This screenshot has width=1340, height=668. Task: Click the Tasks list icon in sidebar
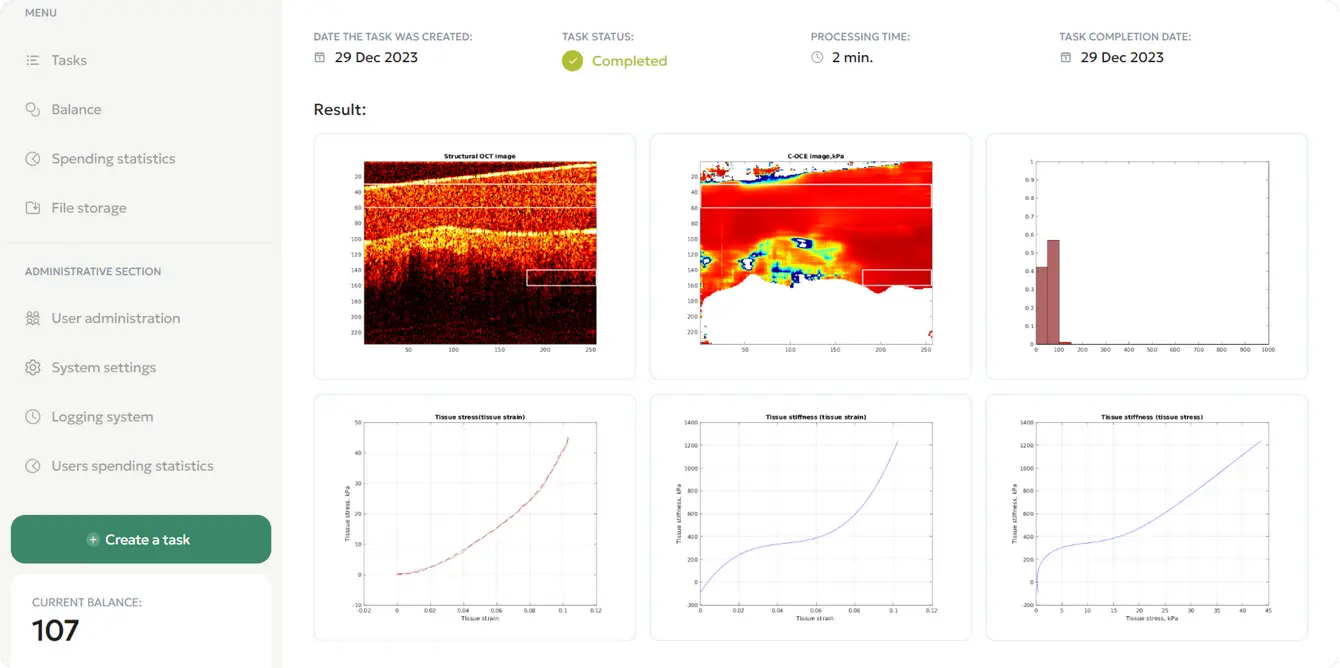tap(33, 61)
